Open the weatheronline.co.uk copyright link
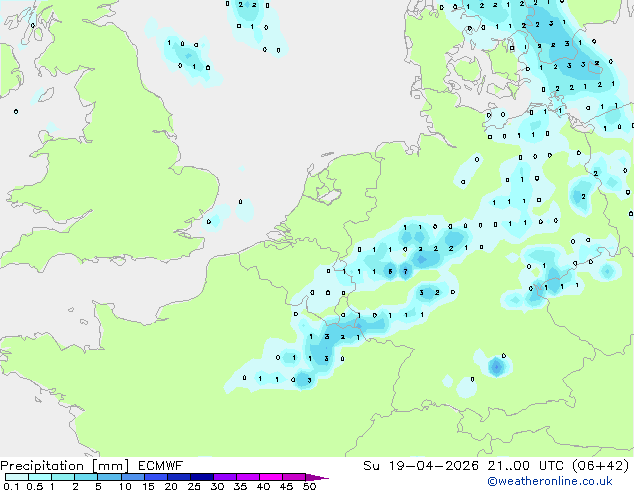 [x=550, y=481]
